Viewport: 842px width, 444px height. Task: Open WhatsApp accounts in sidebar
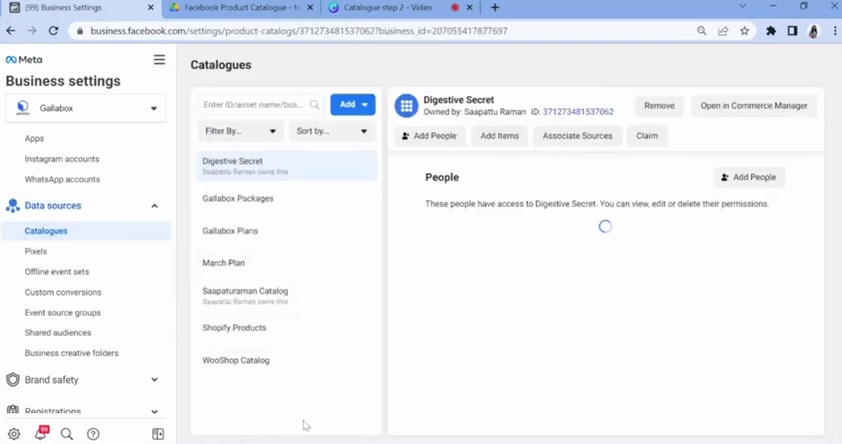point(62,179)
